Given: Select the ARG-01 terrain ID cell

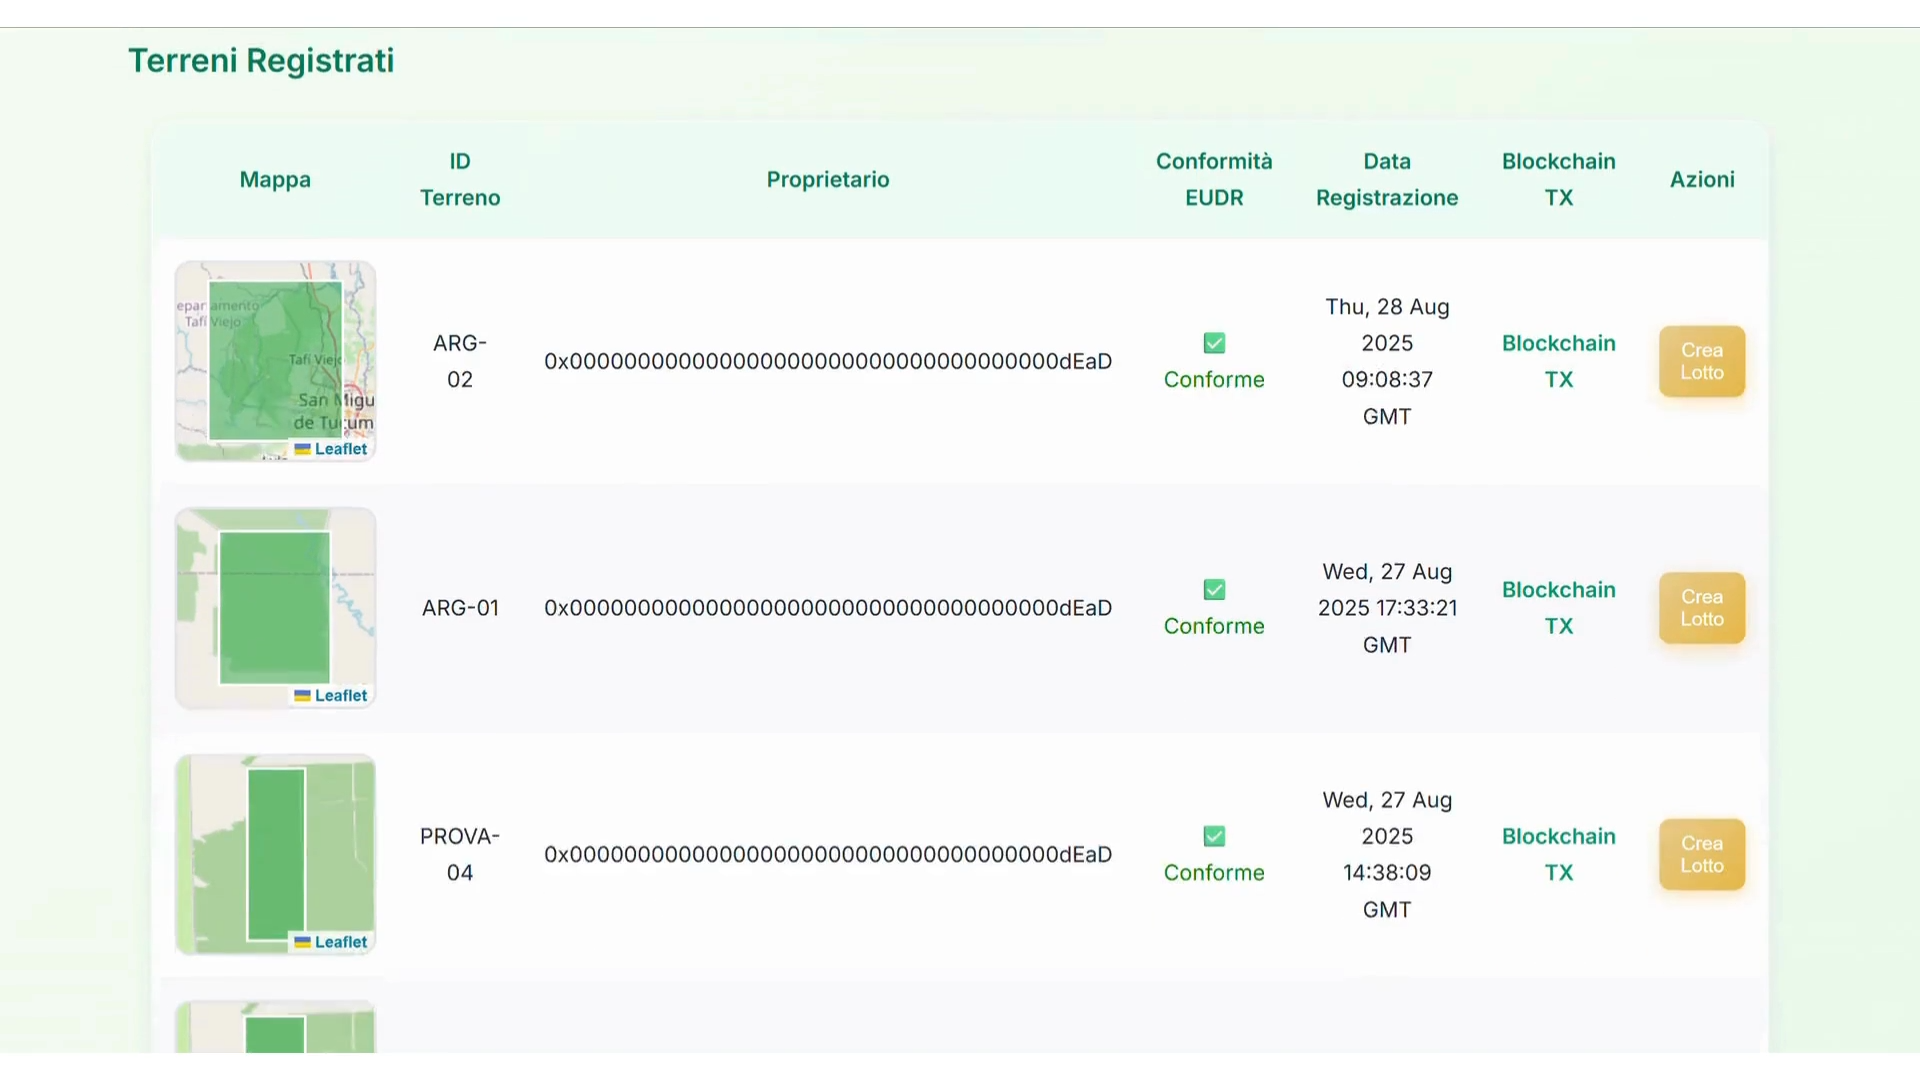Looking at the screenshot, I should tap(460, 608).
